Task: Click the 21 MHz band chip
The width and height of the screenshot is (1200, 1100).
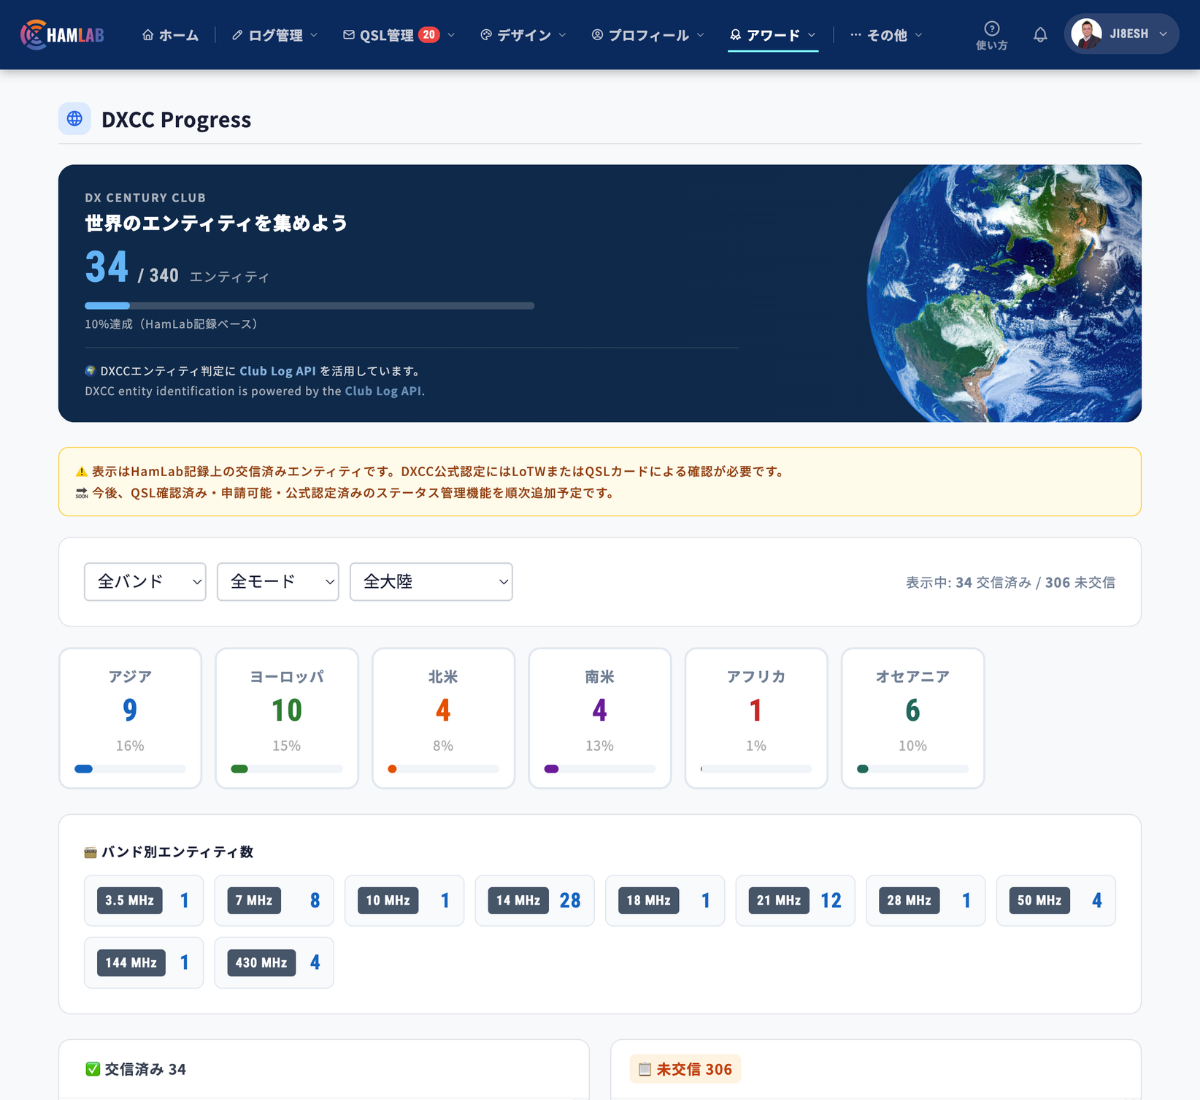Action: 795,901
